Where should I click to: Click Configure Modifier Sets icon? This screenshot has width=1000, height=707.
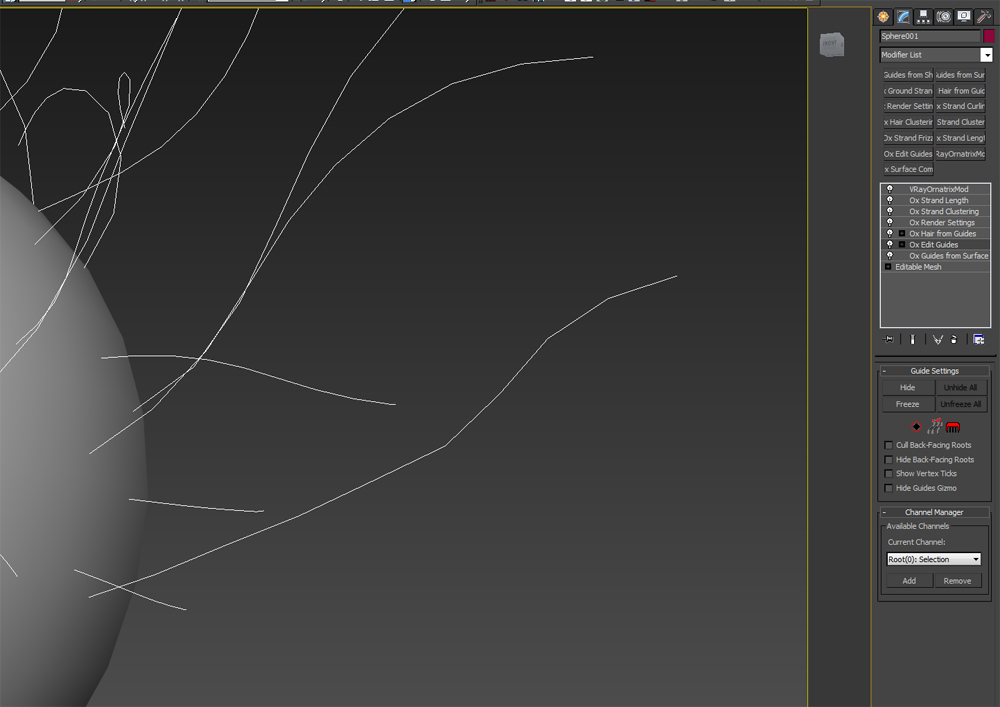[978, 339]
